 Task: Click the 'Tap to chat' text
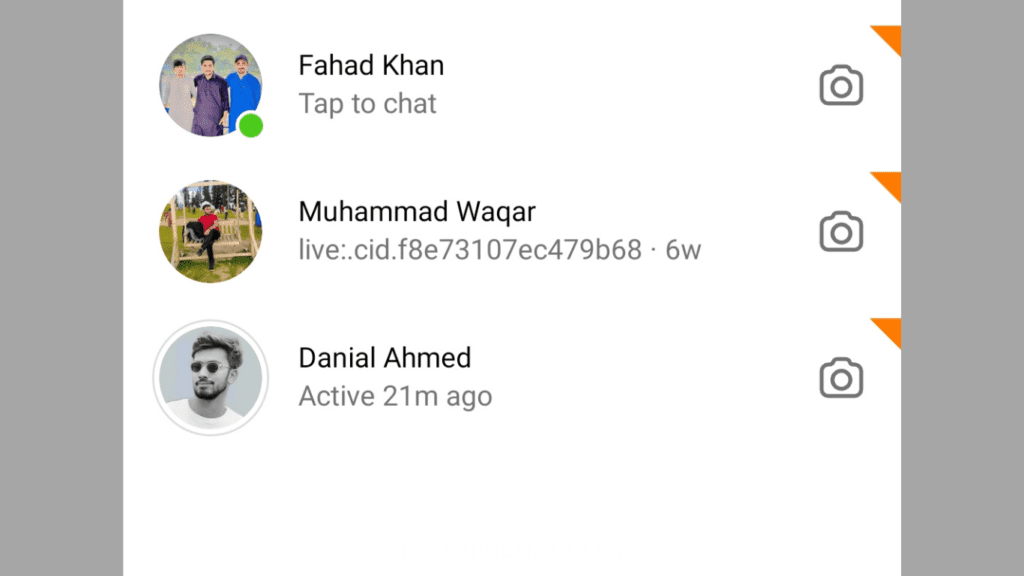pyautogui.click(x=367, y=104)
